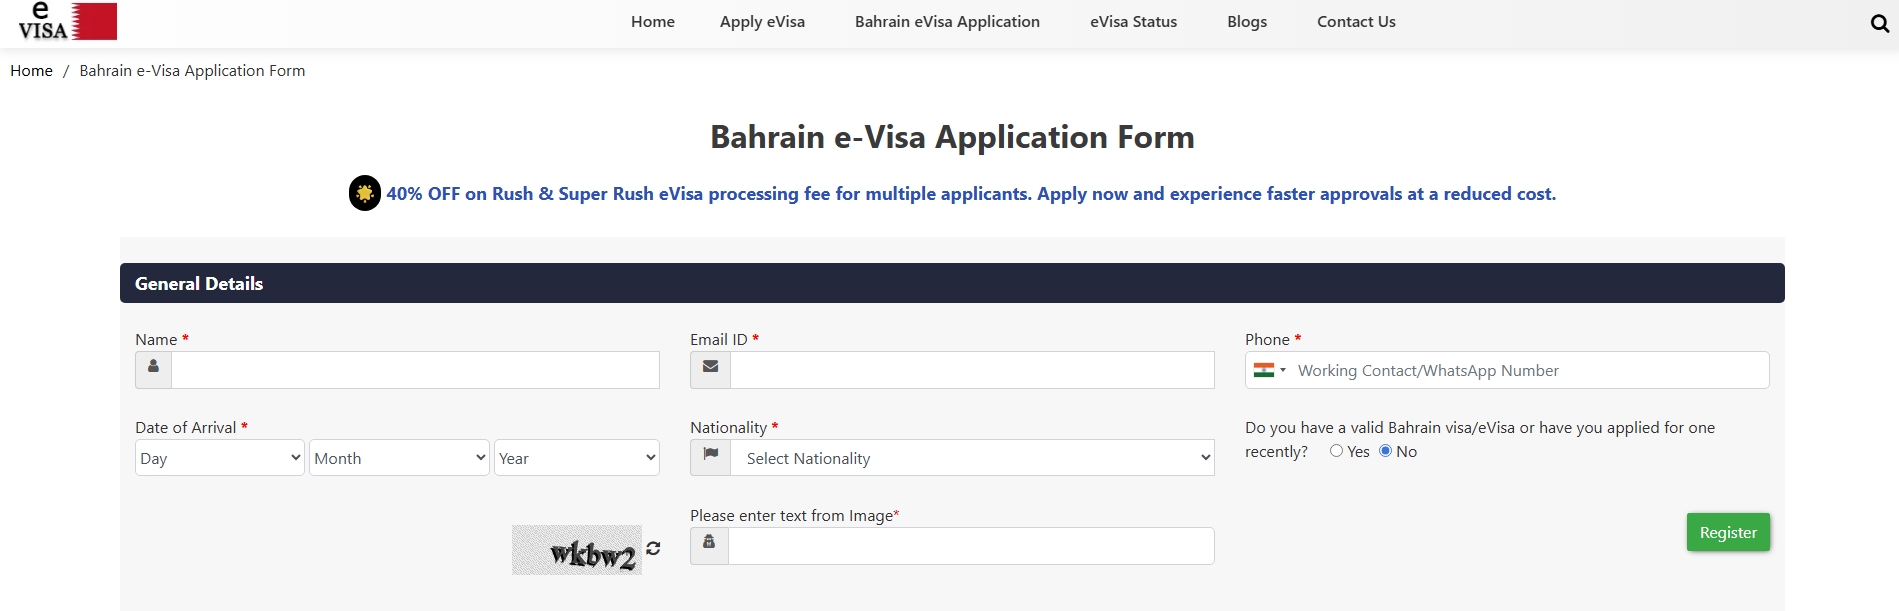Open the search magnifier icon

coord(1879,24)
